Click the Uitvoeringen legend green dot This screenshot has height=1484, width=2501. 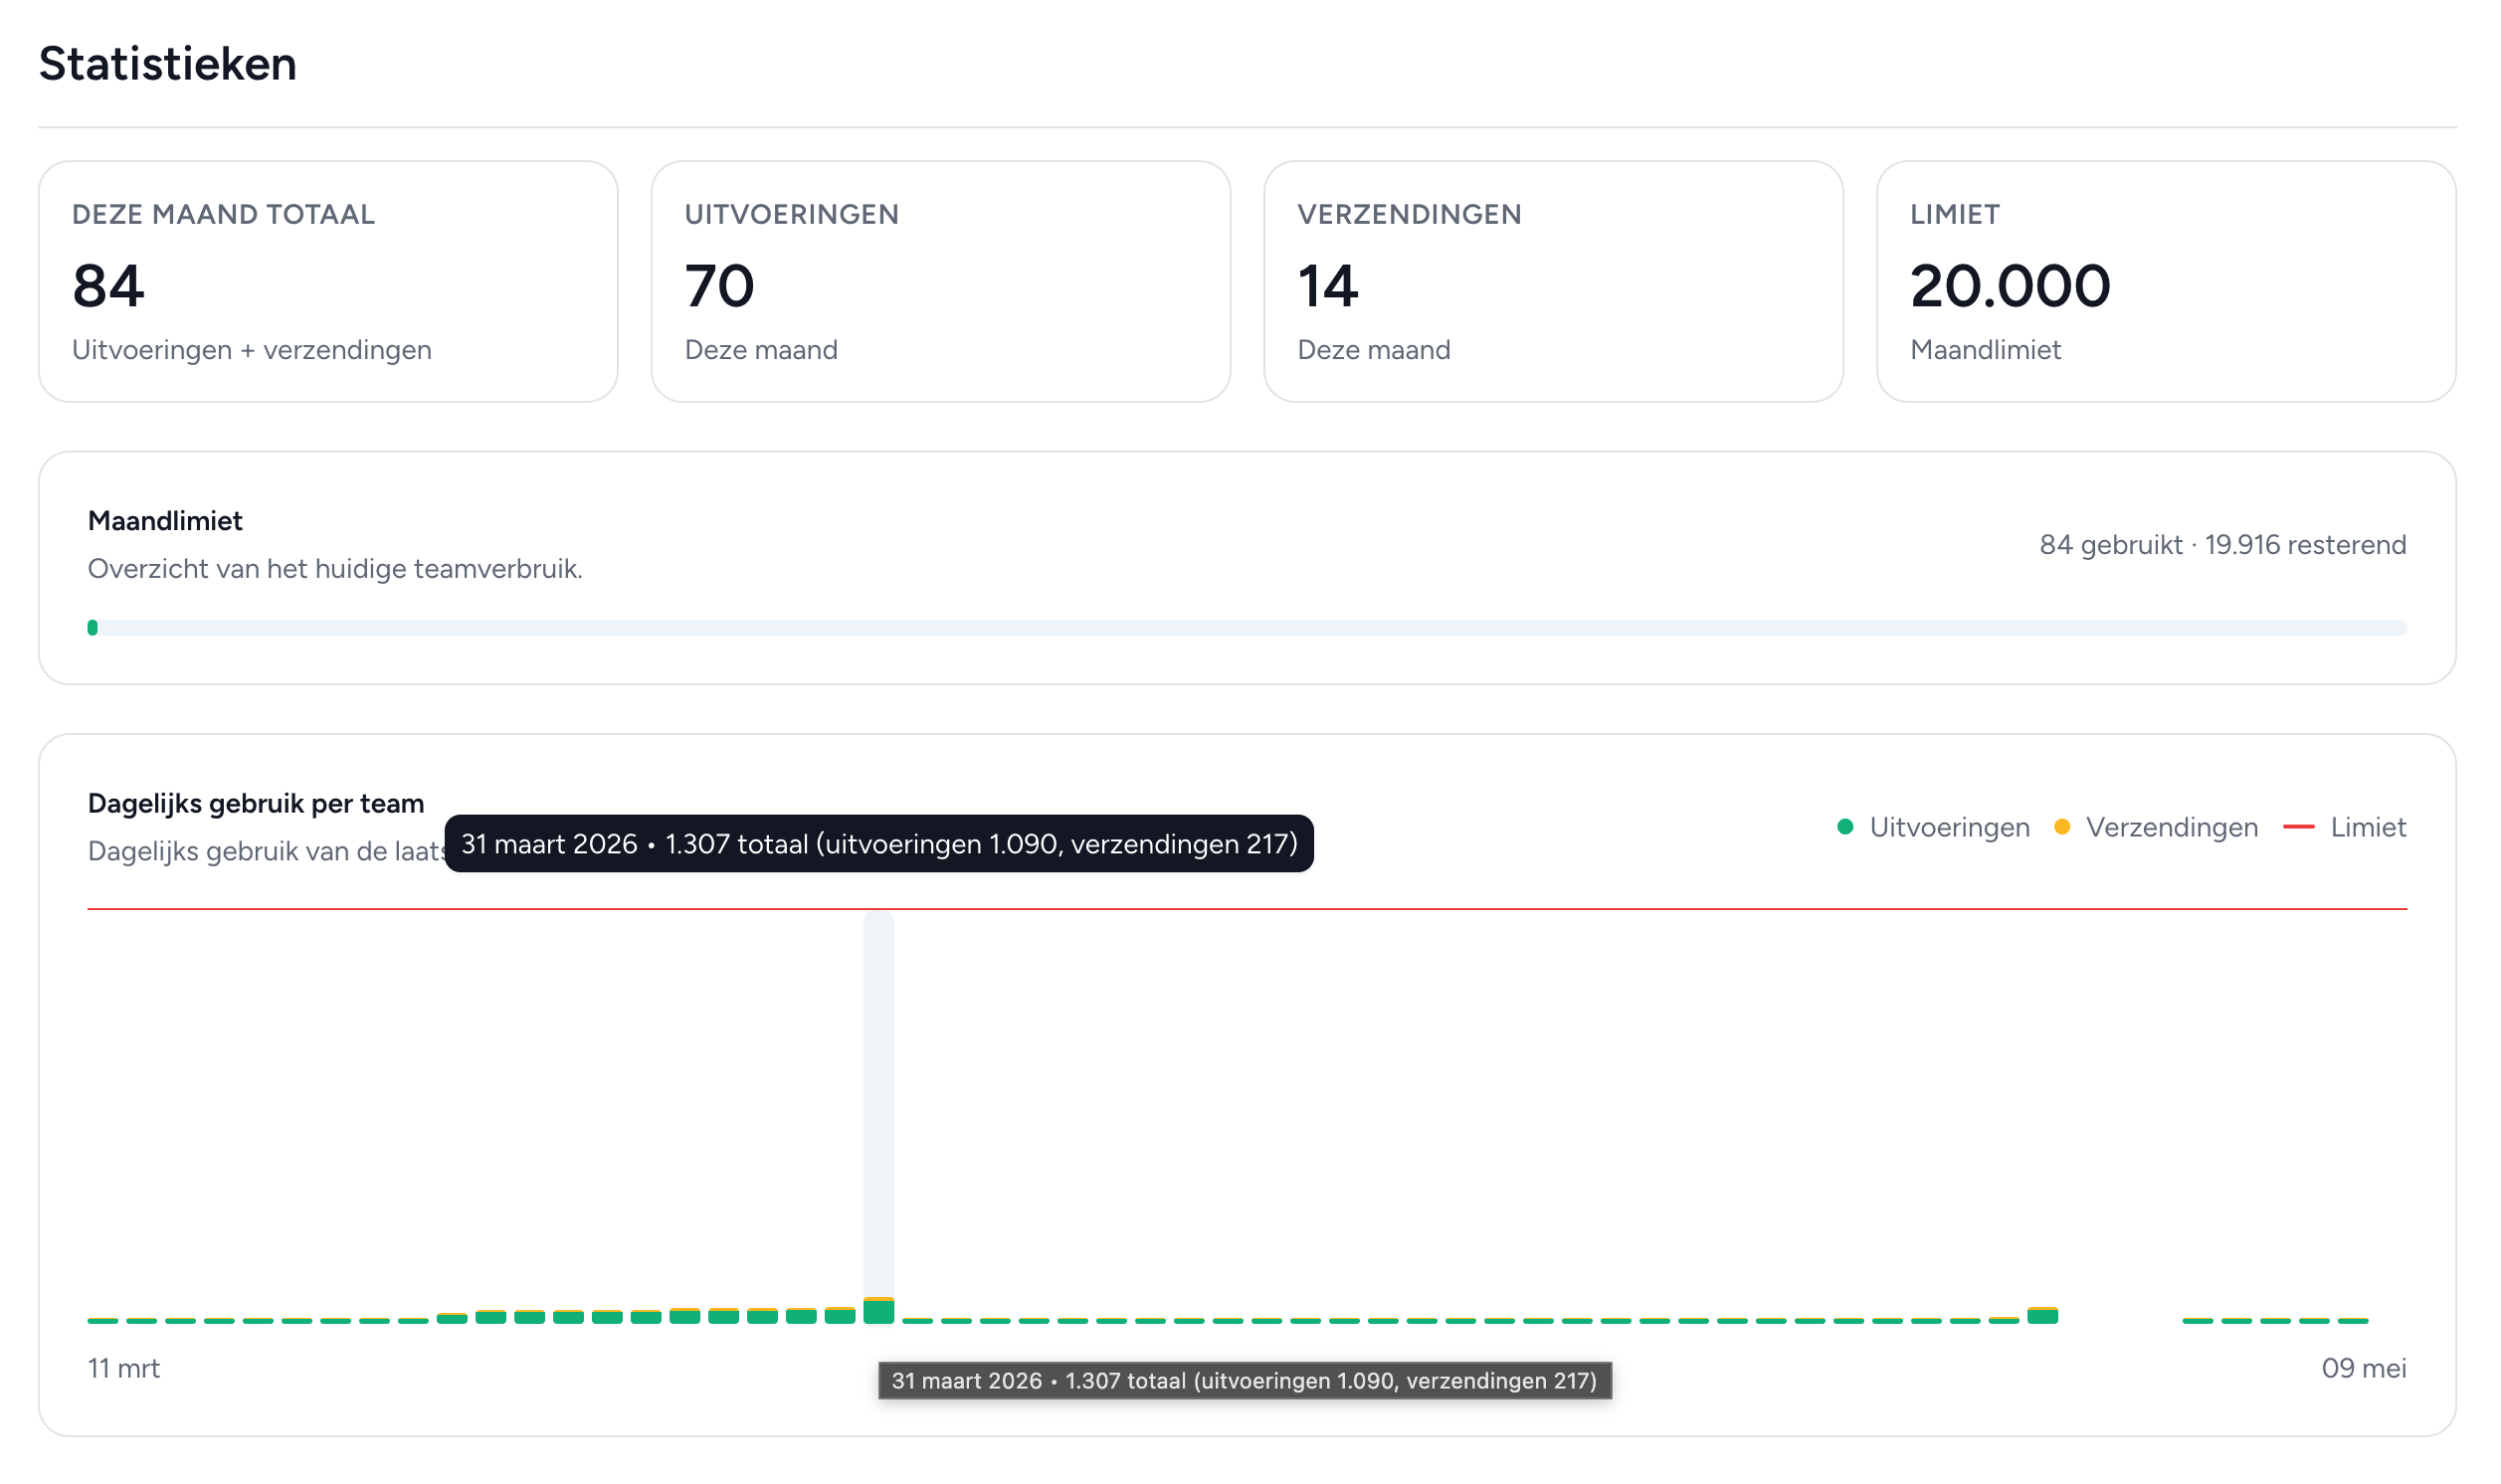1846,827
